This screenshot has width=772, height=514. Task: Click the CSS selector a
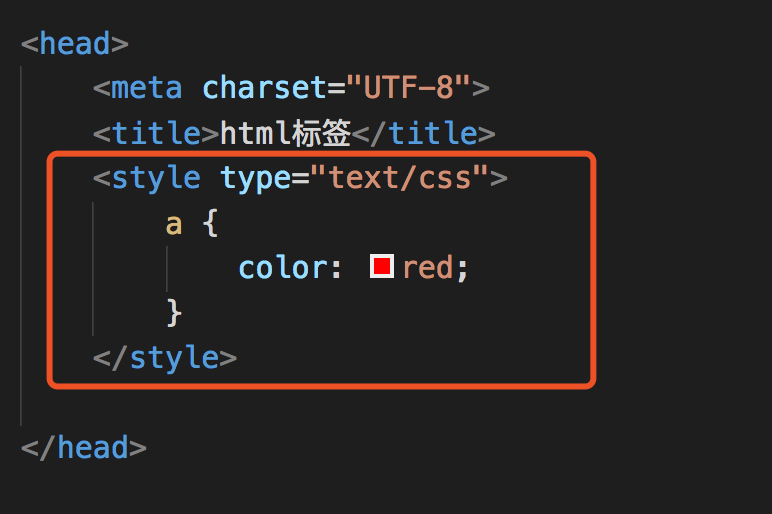pyautogui.click(x=174, y=223)
